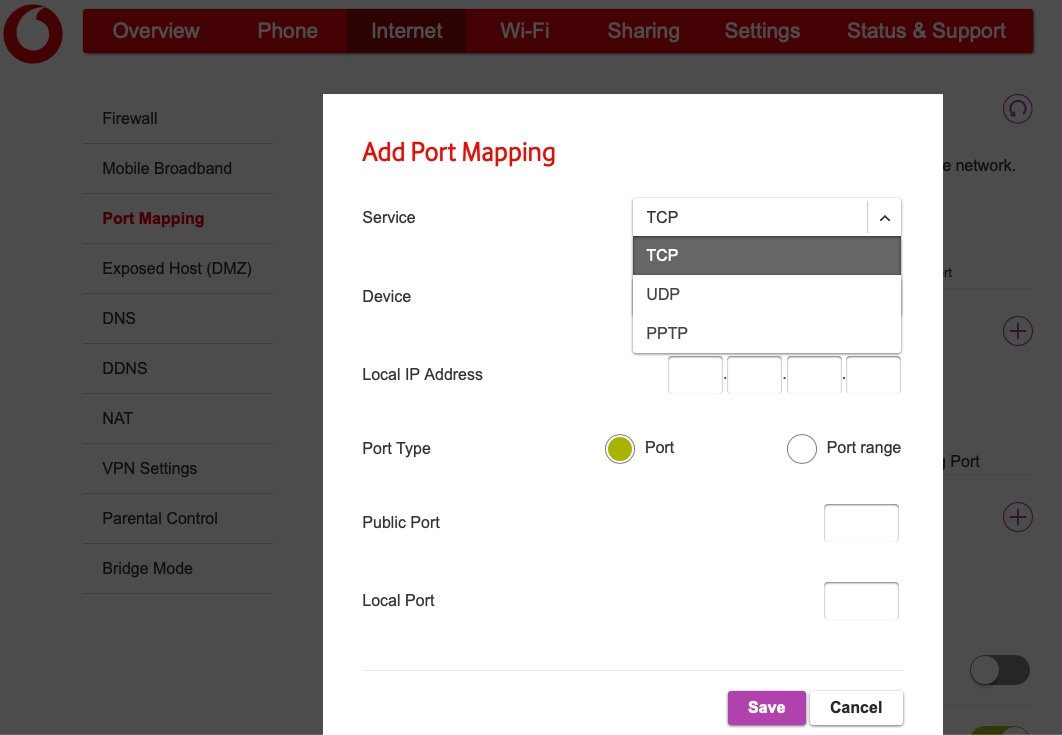The image size is (1062, 735).
Task: Choose TCP in the Service dropdown
Action: (766, 255)
